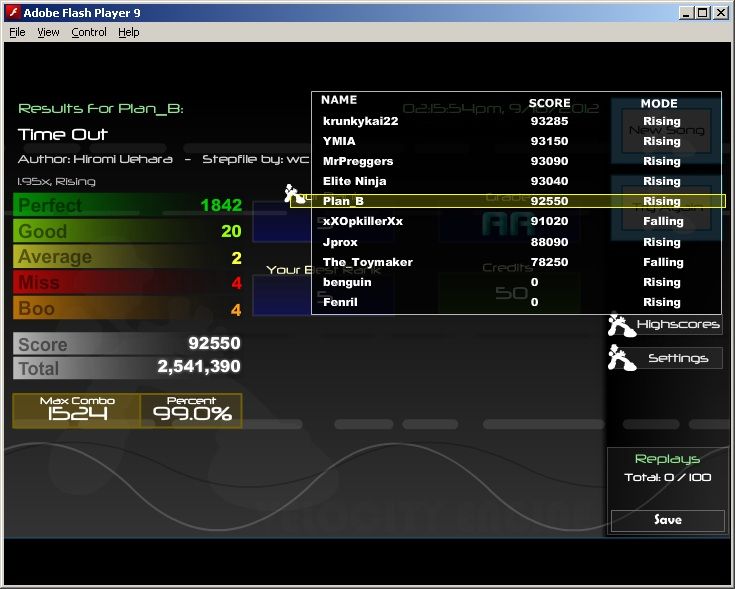Open the Control menu

point(89,32)
